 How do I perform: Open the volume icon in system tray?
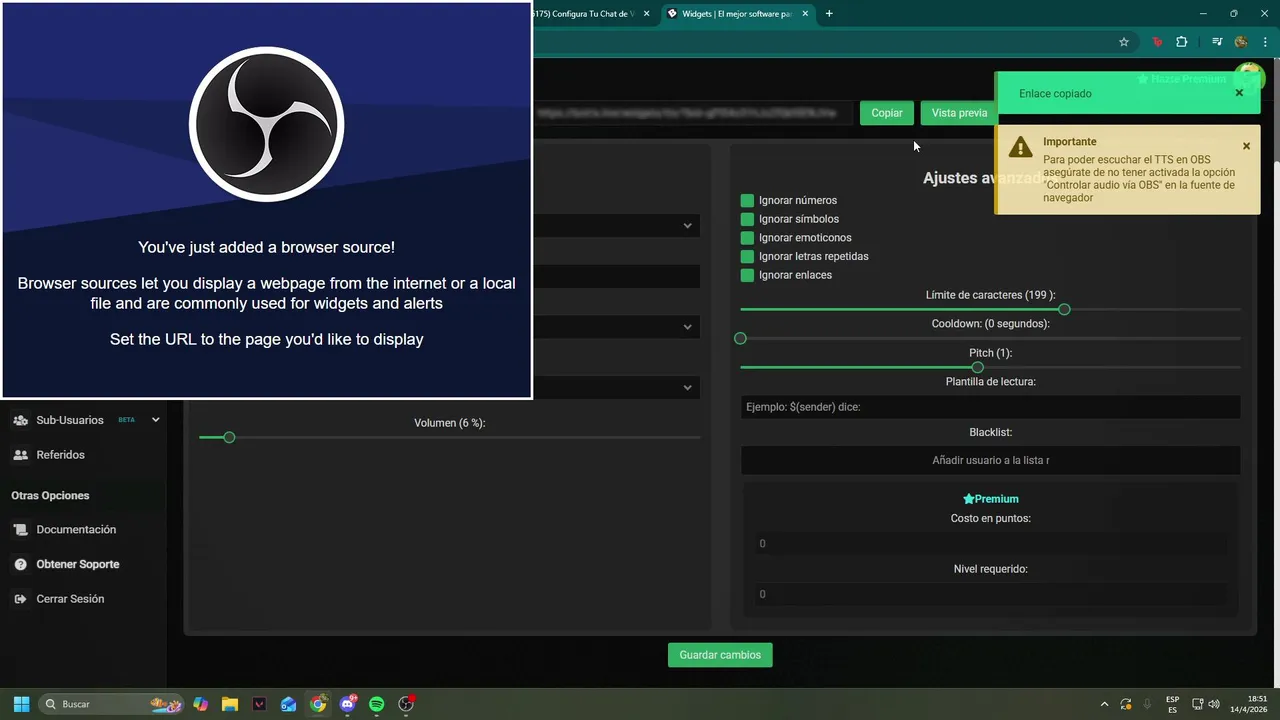pyautogui.click(x=1214, y=704)
